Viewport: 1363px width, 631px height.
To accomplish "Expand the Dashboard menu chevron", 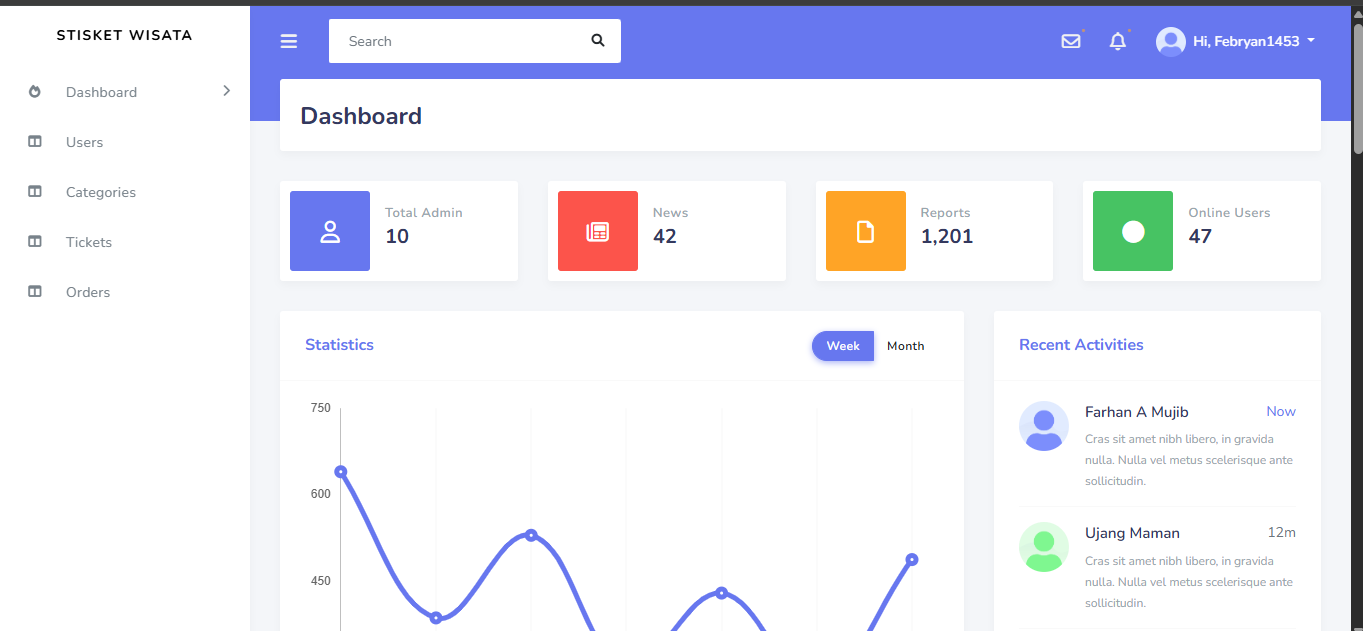I will [227, 91].
